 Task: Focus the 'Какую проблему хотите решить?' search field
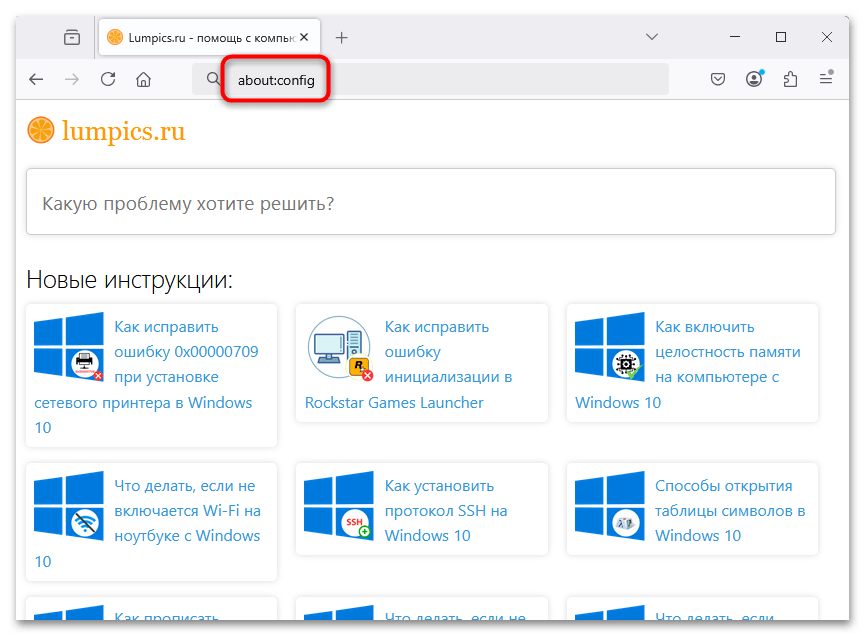tap(431, 202)
